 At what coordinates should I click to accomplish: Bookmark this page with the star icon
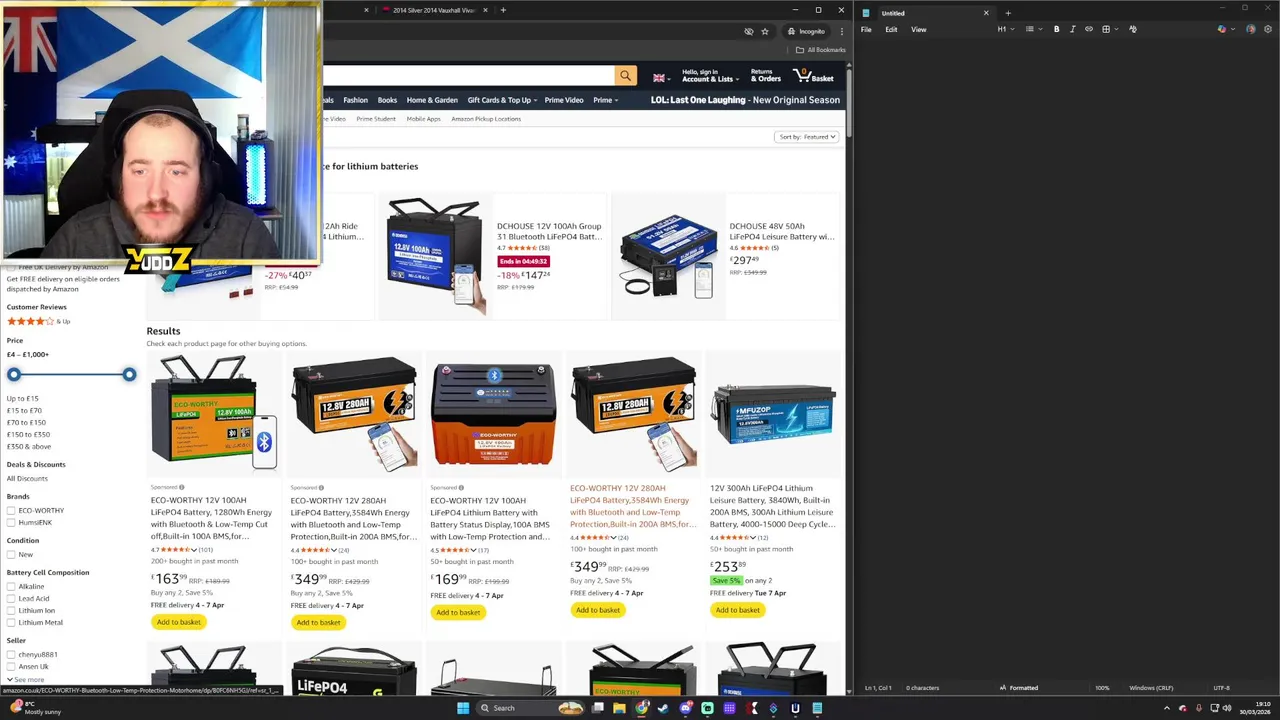pyautogui.click(x=765, y=31)
